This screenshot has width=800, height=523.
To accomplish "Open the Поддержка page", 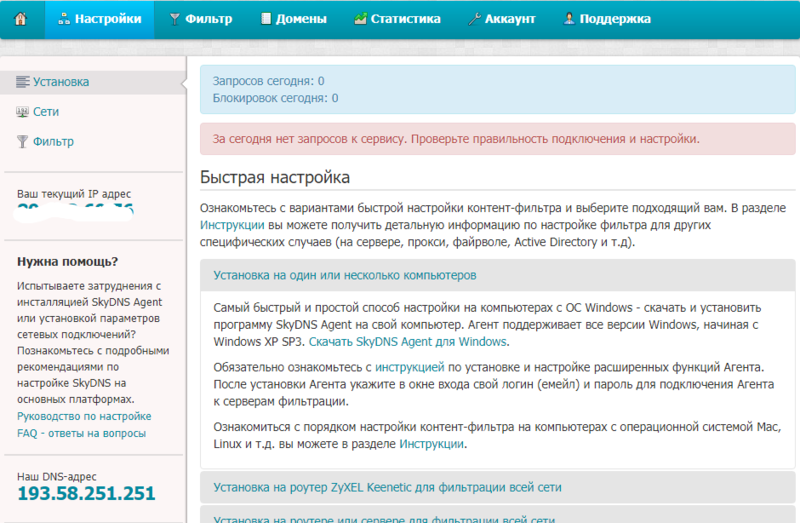I will (x=607, y=18).
